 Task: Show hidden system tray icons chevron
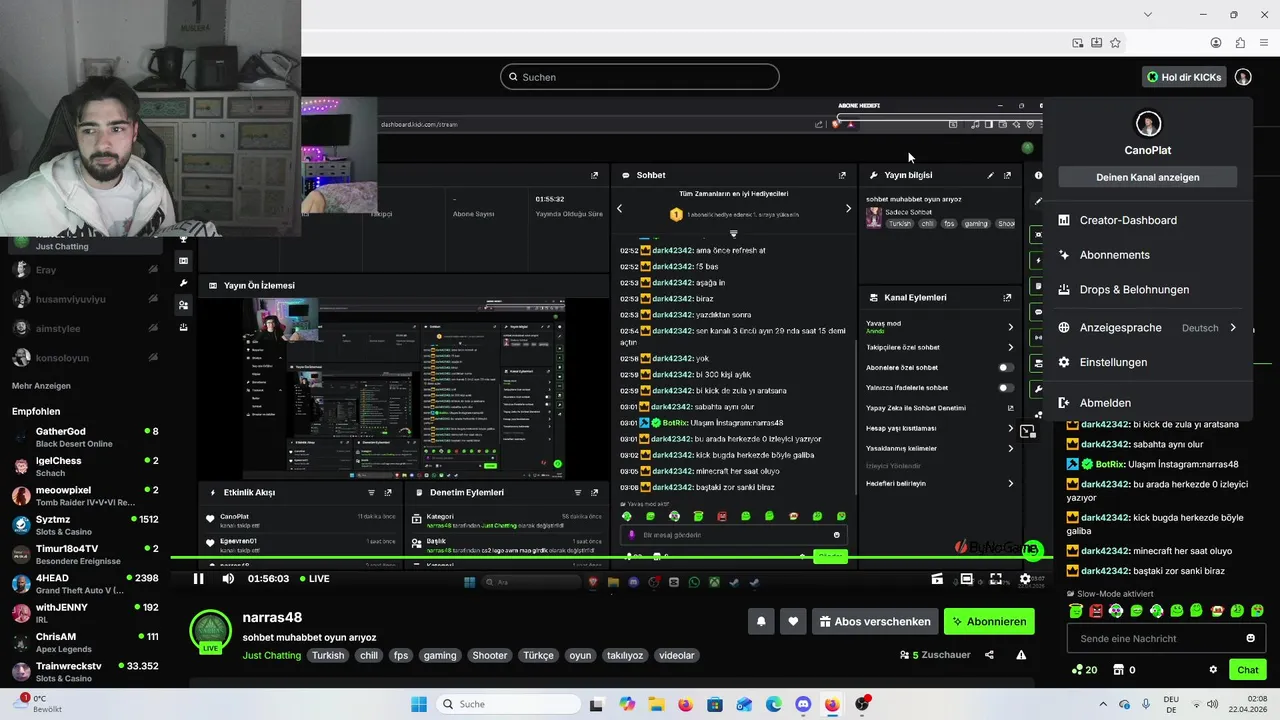point(1103,704)
